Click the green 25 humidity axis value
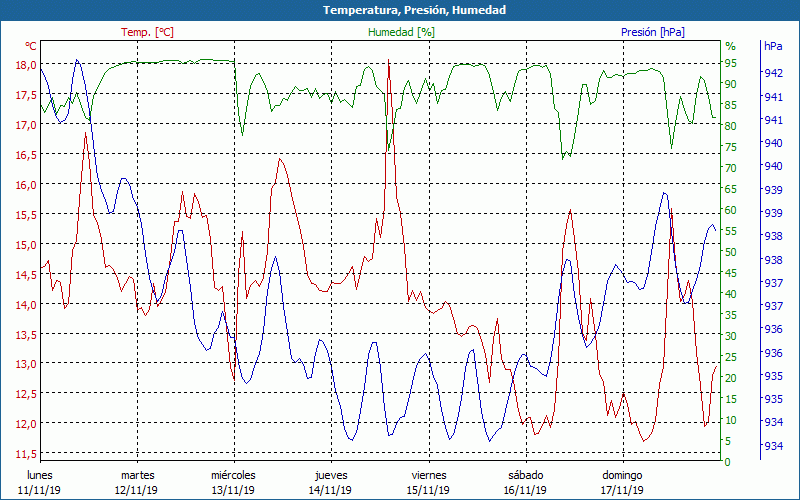 pos(731,357)
